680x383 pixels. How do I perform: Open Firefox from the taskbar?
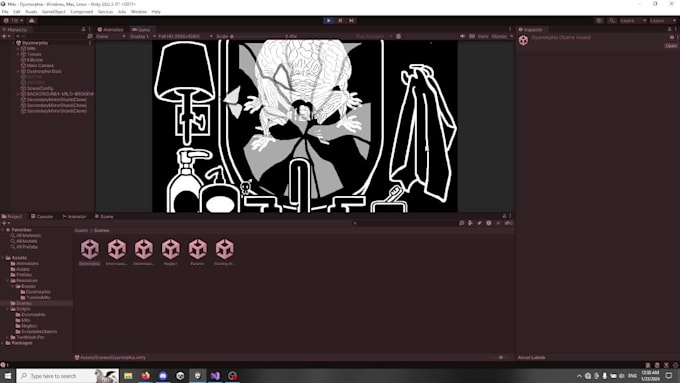145,376
